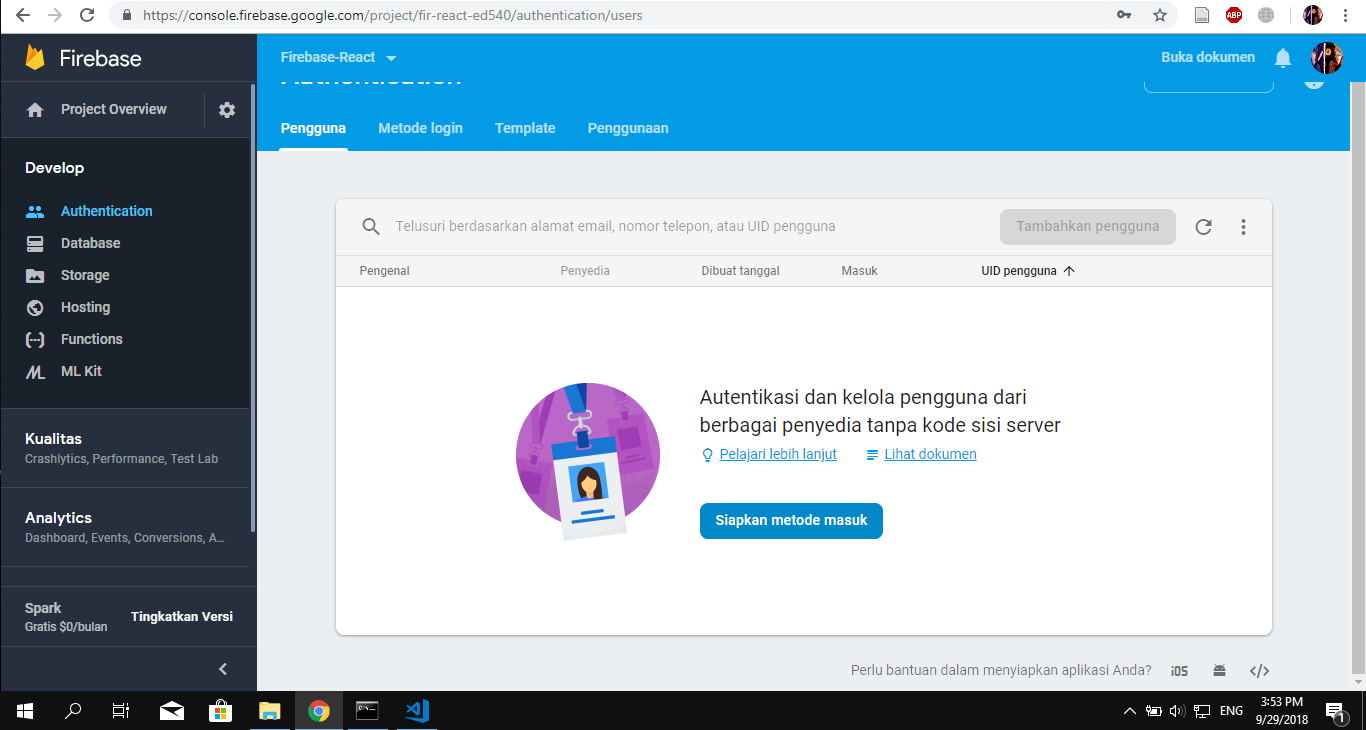The width and height of the screenshot is (1366, 730).
Task: Click the Authentication people icon
Action: [35, 211]
